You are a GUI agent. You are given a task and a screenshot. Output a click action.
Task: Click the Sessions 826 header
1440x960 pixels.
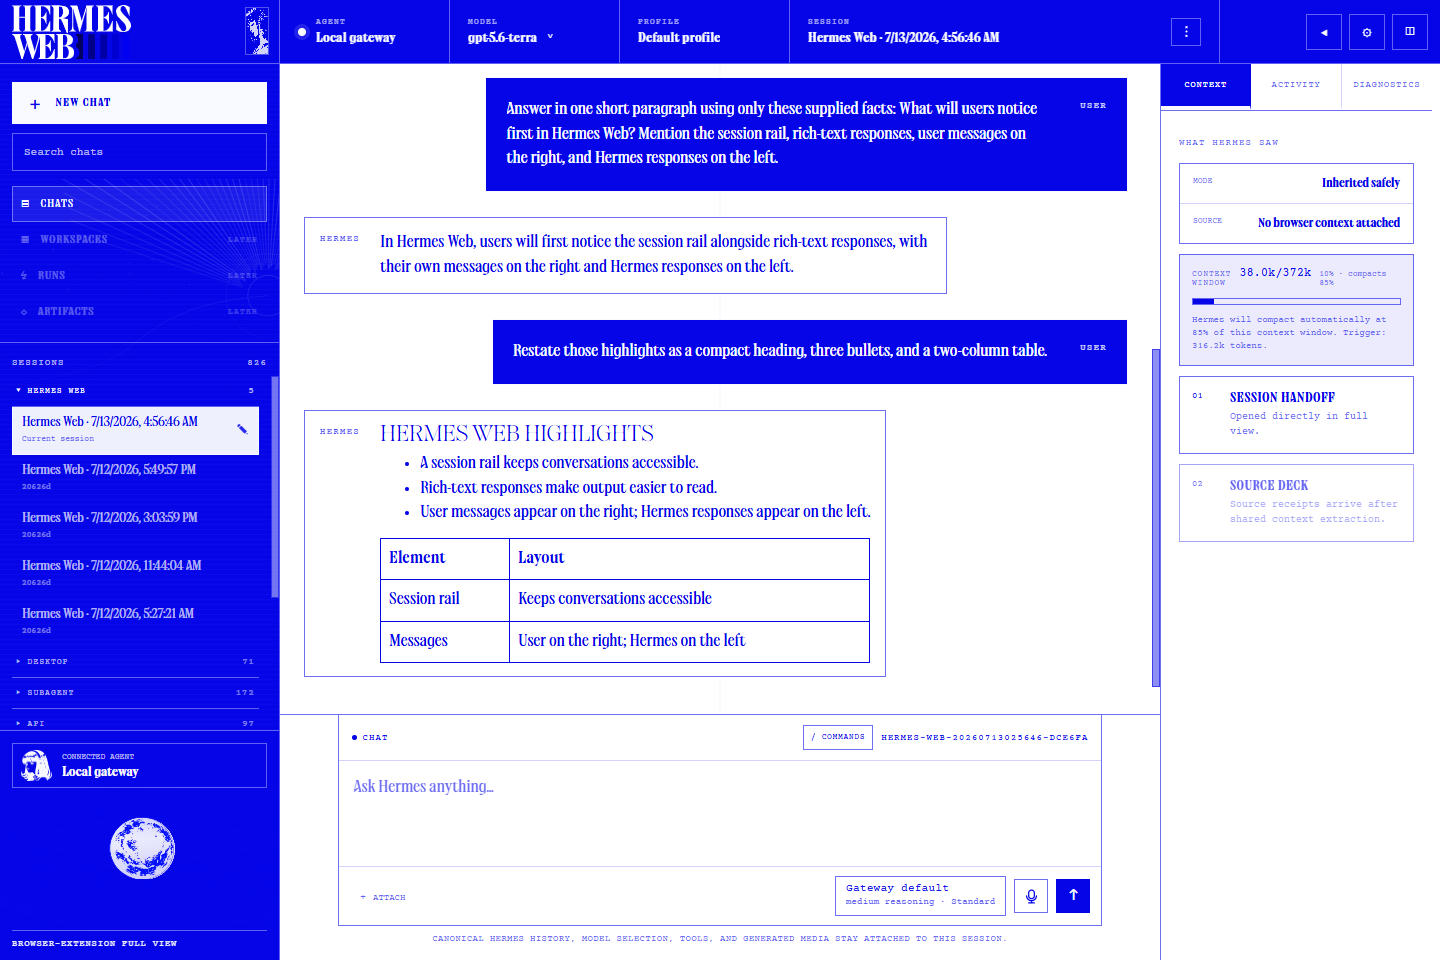tap(139, 362)
